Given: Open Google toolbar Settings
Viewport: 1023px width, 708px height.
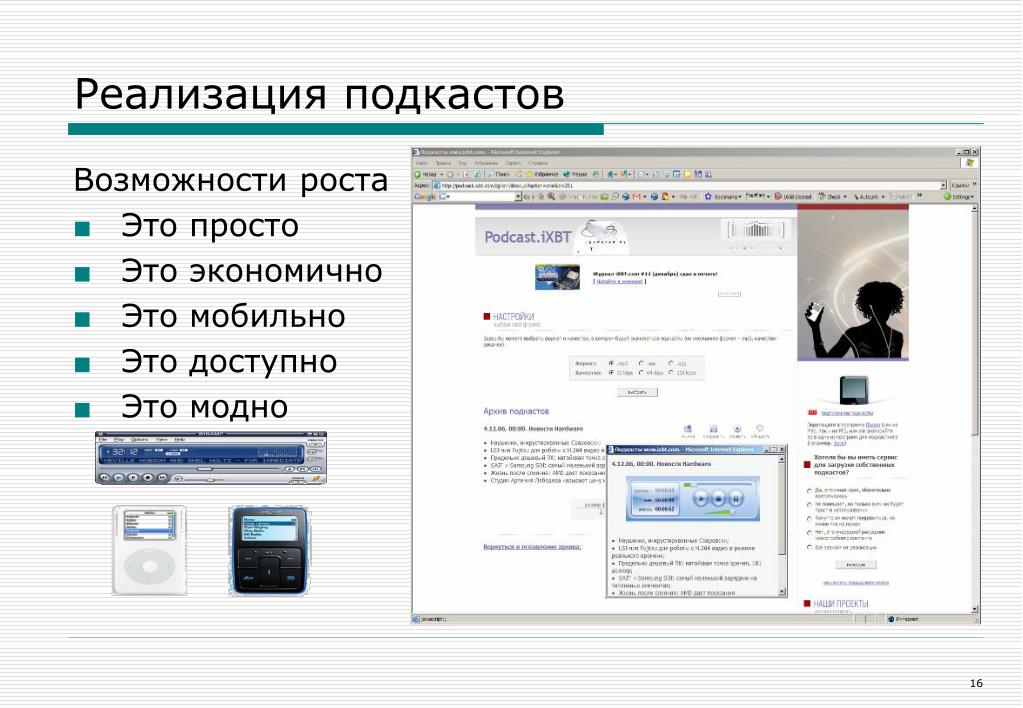Looking at the screenshot, I should [958, 196].
